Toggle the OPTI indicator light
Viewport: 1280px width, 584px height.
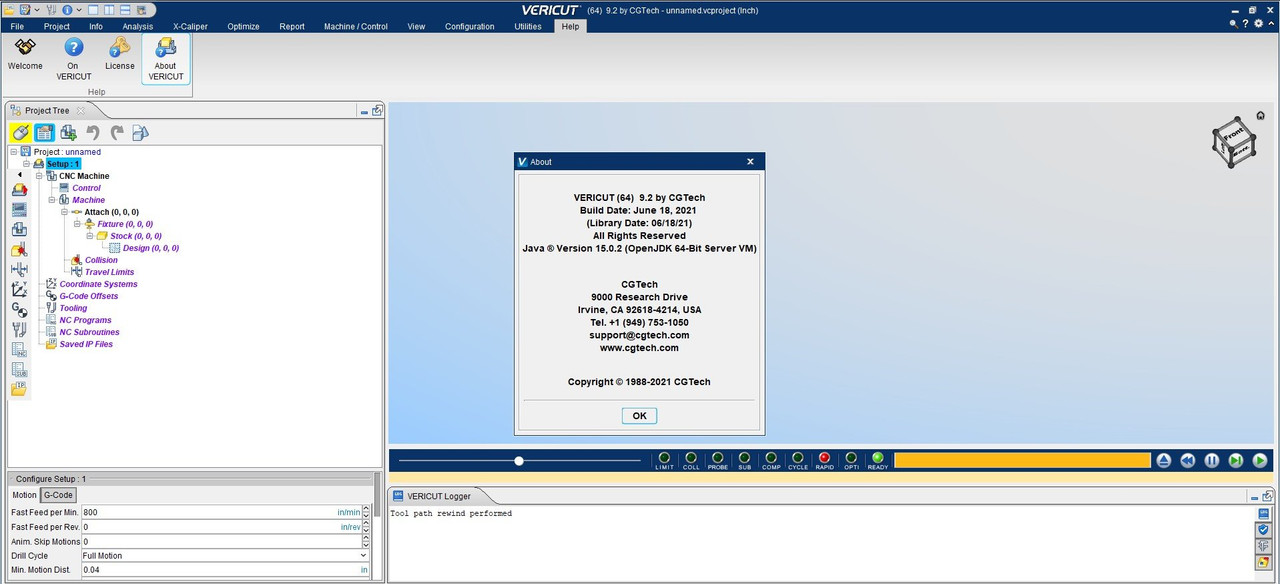(851, 458)
